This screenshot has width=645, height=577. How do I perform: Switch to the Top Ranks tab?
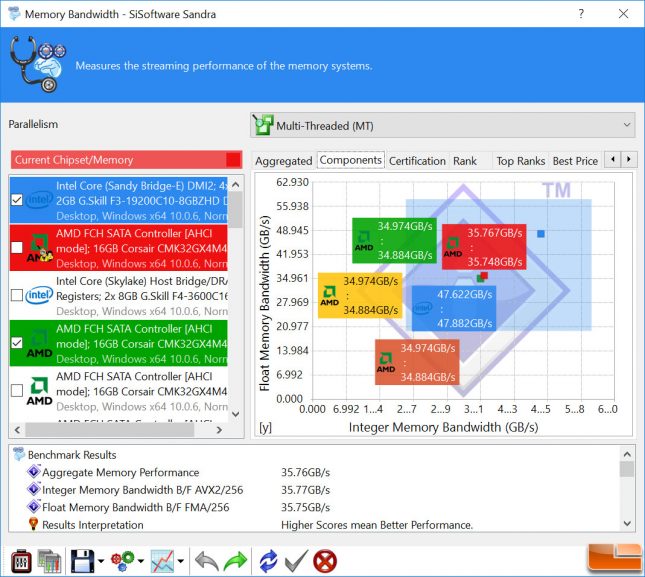[x=520, y=161]
